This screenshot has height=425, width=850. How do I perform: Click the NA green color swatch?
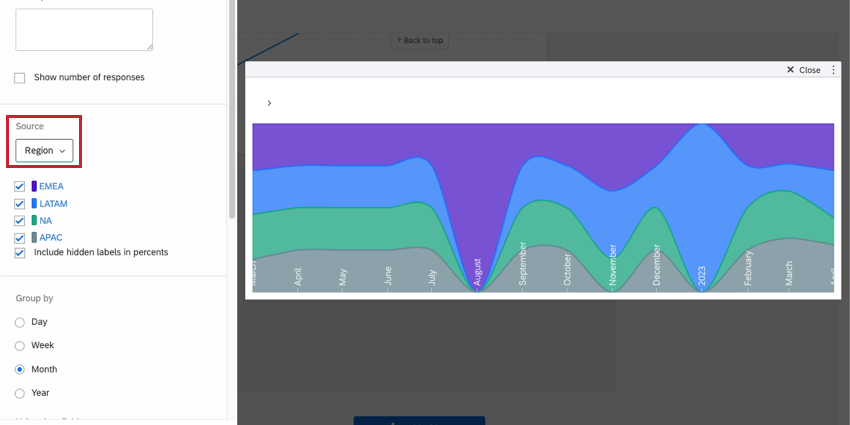click(x=34, y=220)
